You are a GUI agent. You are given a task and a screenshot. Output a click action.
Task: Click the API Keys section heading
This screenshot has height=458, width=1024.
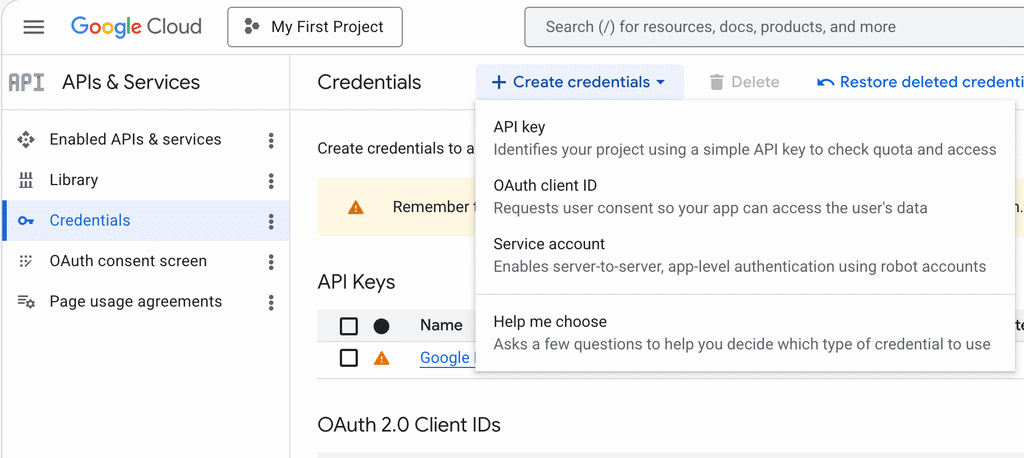coord(356,282)
